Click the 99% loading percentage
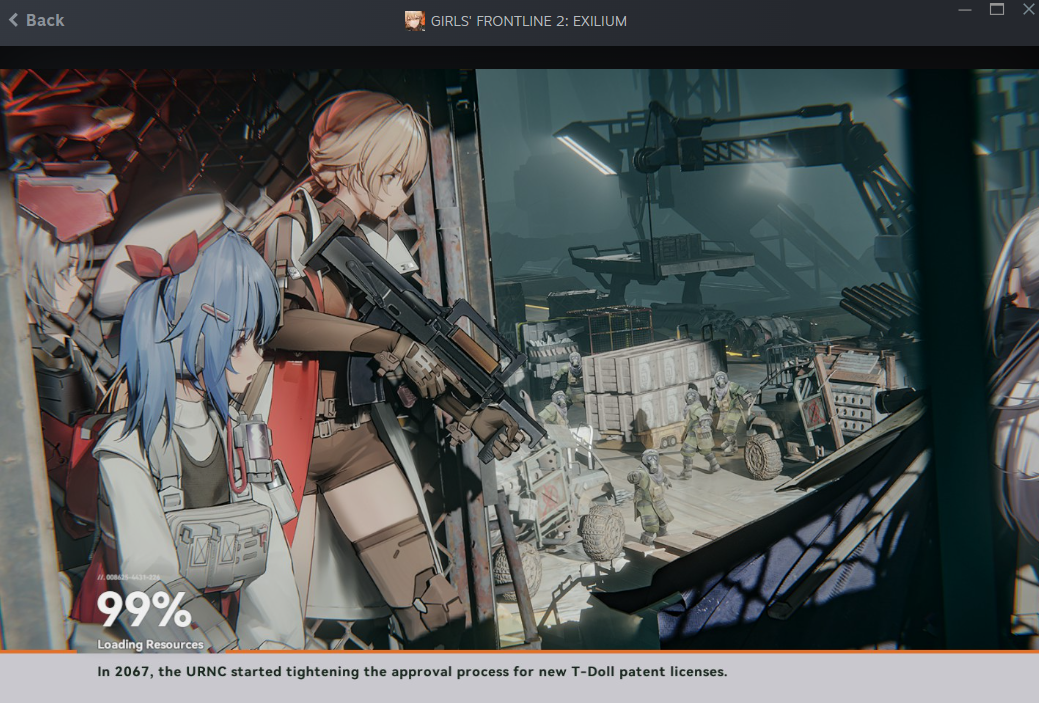 click(x=144, y=609)
